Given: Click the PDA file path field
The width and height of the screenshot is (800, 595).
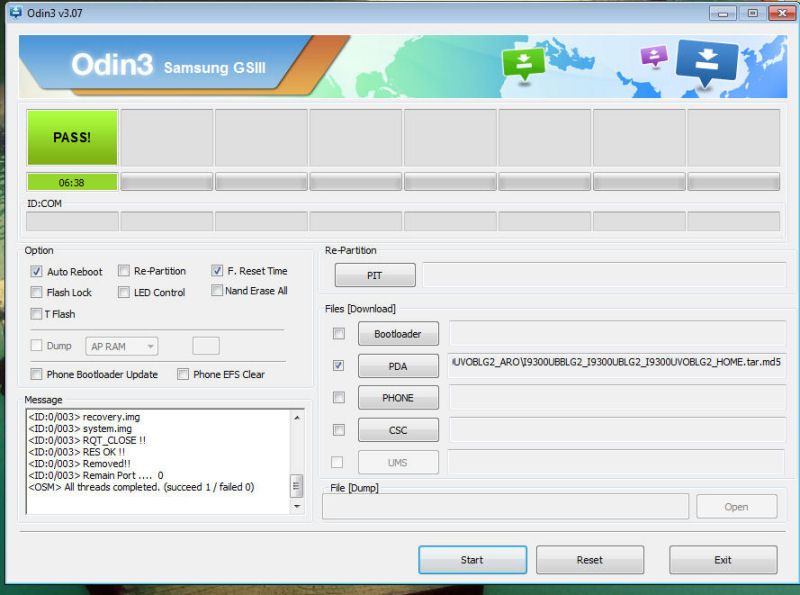Looking at the screenshot, I should point(617,365).
